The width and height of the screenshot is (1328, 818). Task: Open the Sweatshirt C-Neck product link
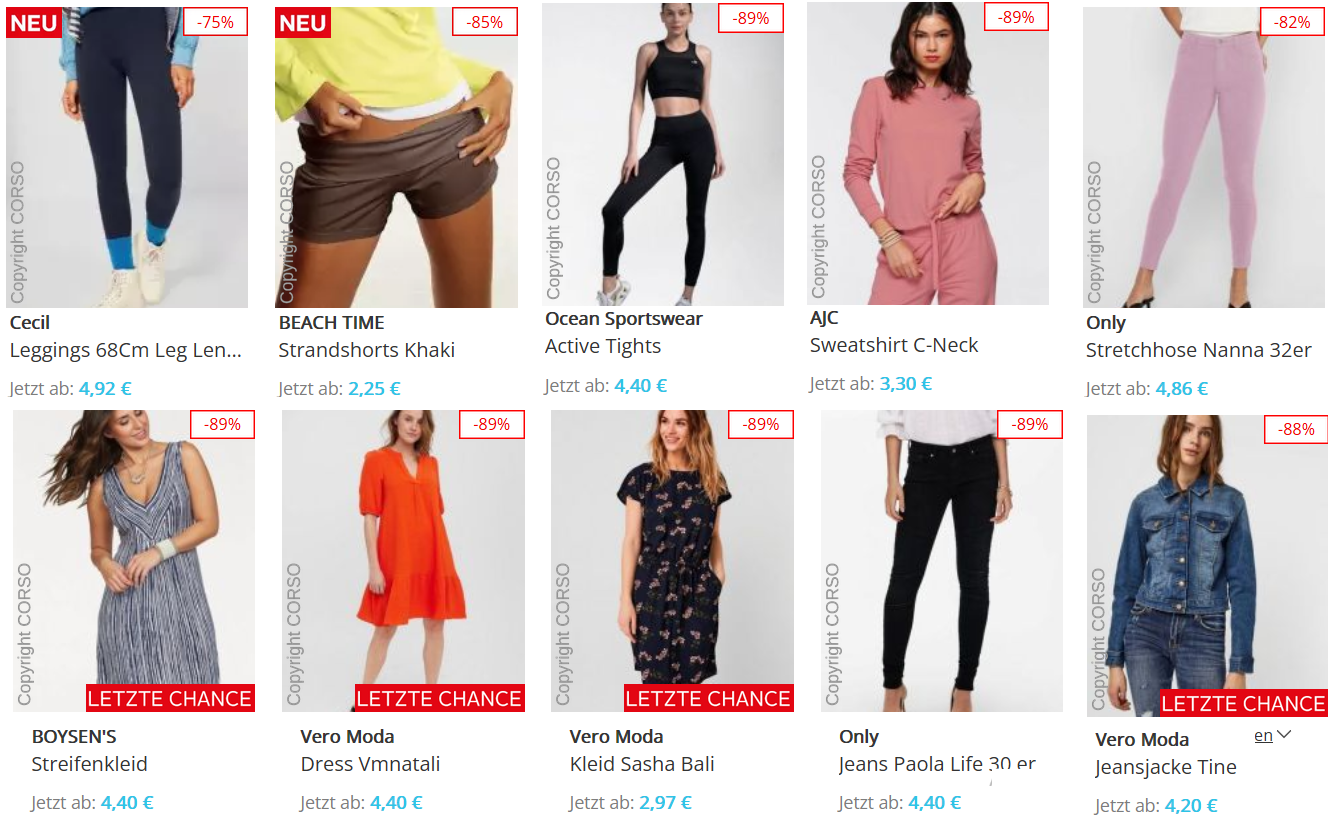pos(894,345)
